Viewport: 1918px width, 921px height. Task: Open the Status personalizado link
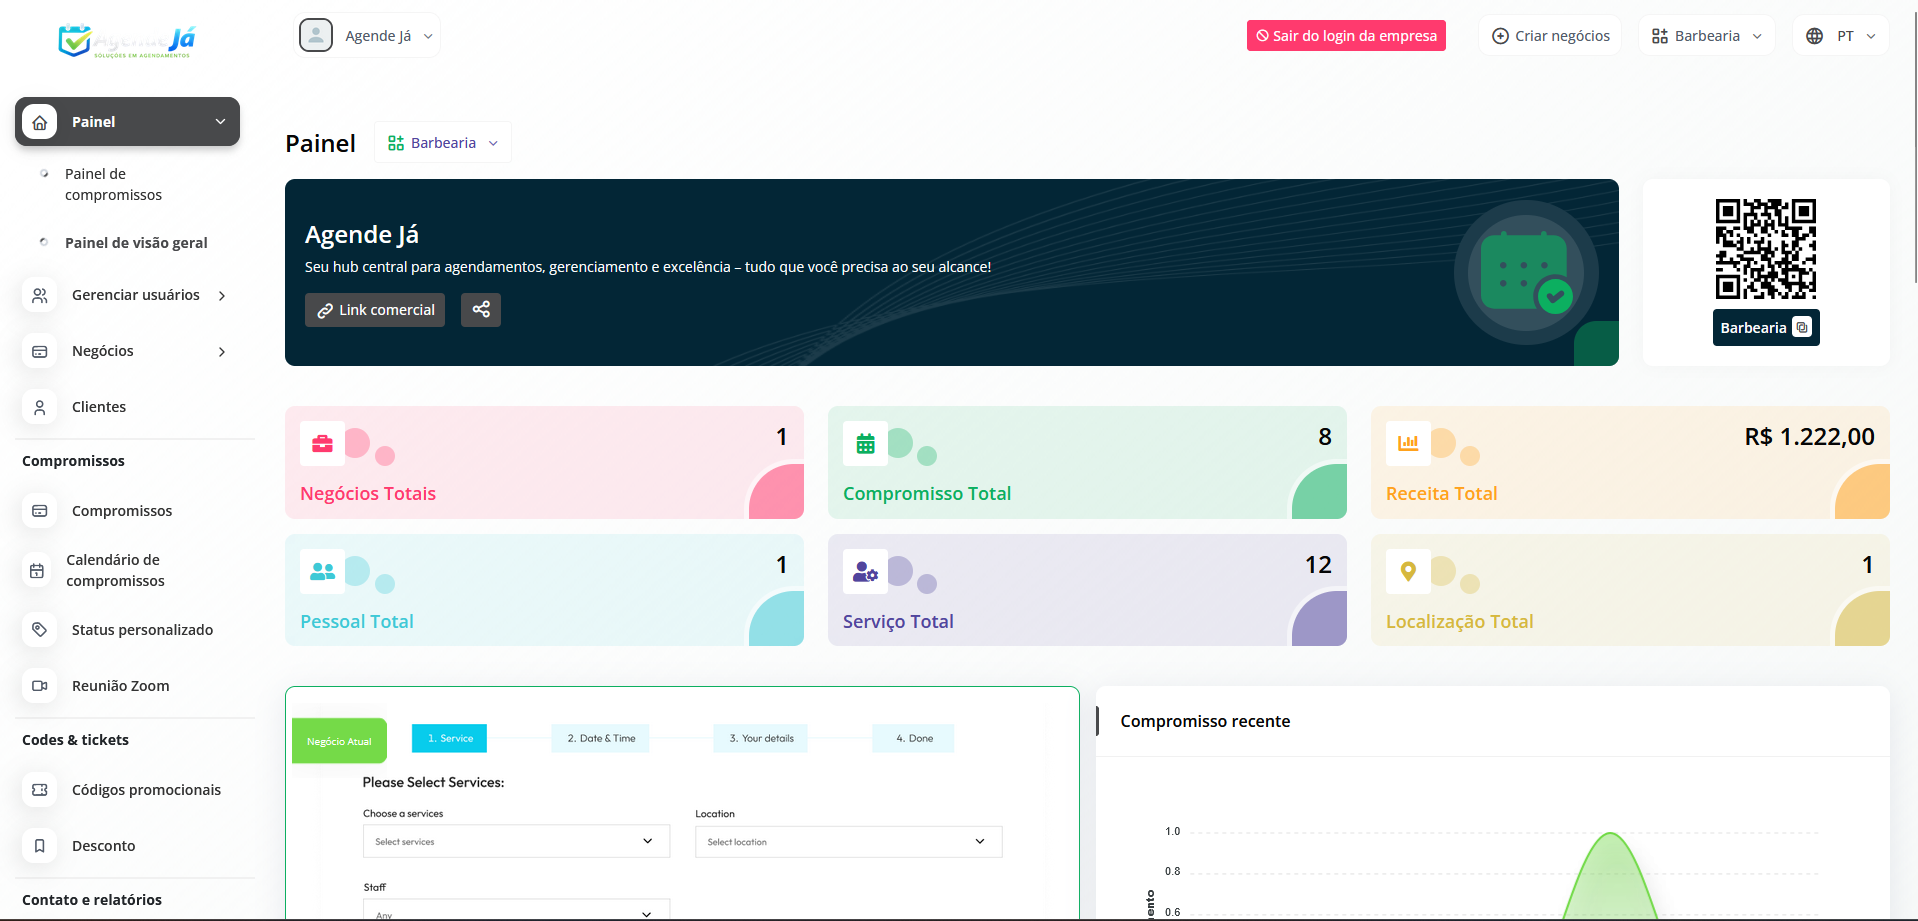[x=142, y=630]
